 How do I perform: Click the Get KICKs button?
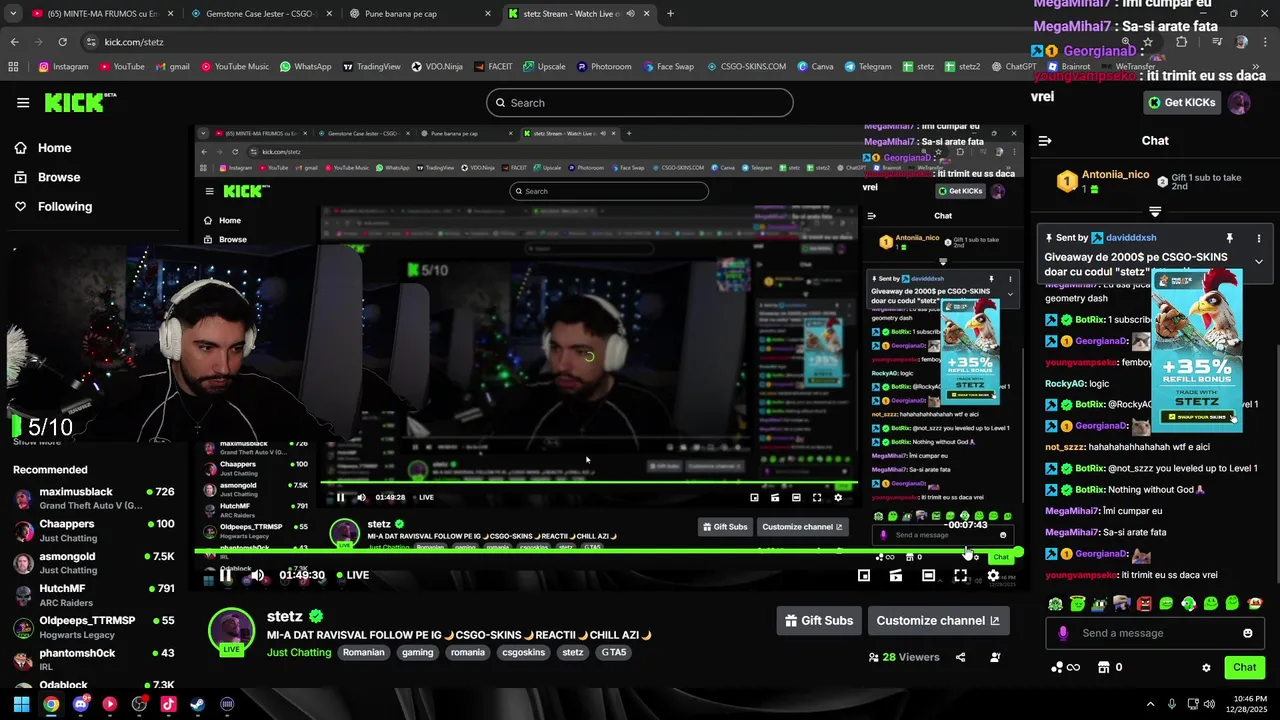[1182, 102]
